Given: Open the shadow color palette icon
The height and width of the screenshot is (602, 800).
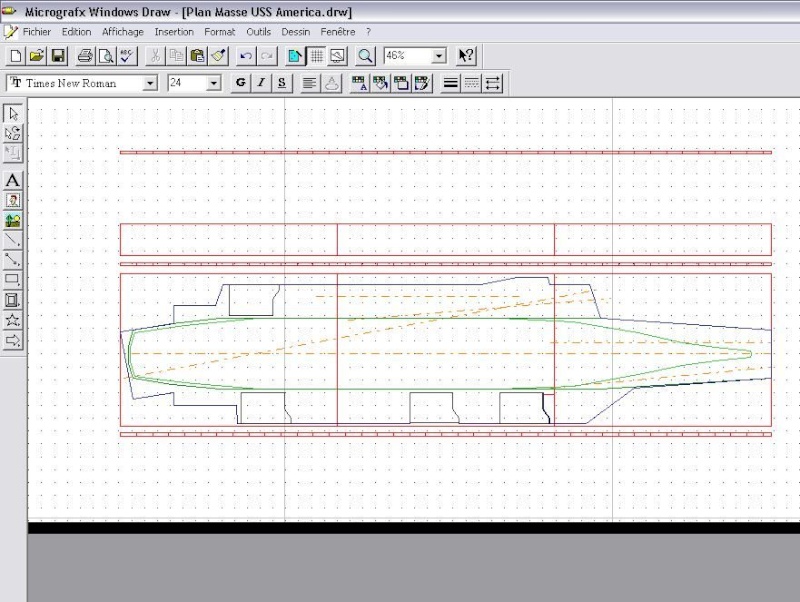Looking at the screenshot, I should [401, 83].
